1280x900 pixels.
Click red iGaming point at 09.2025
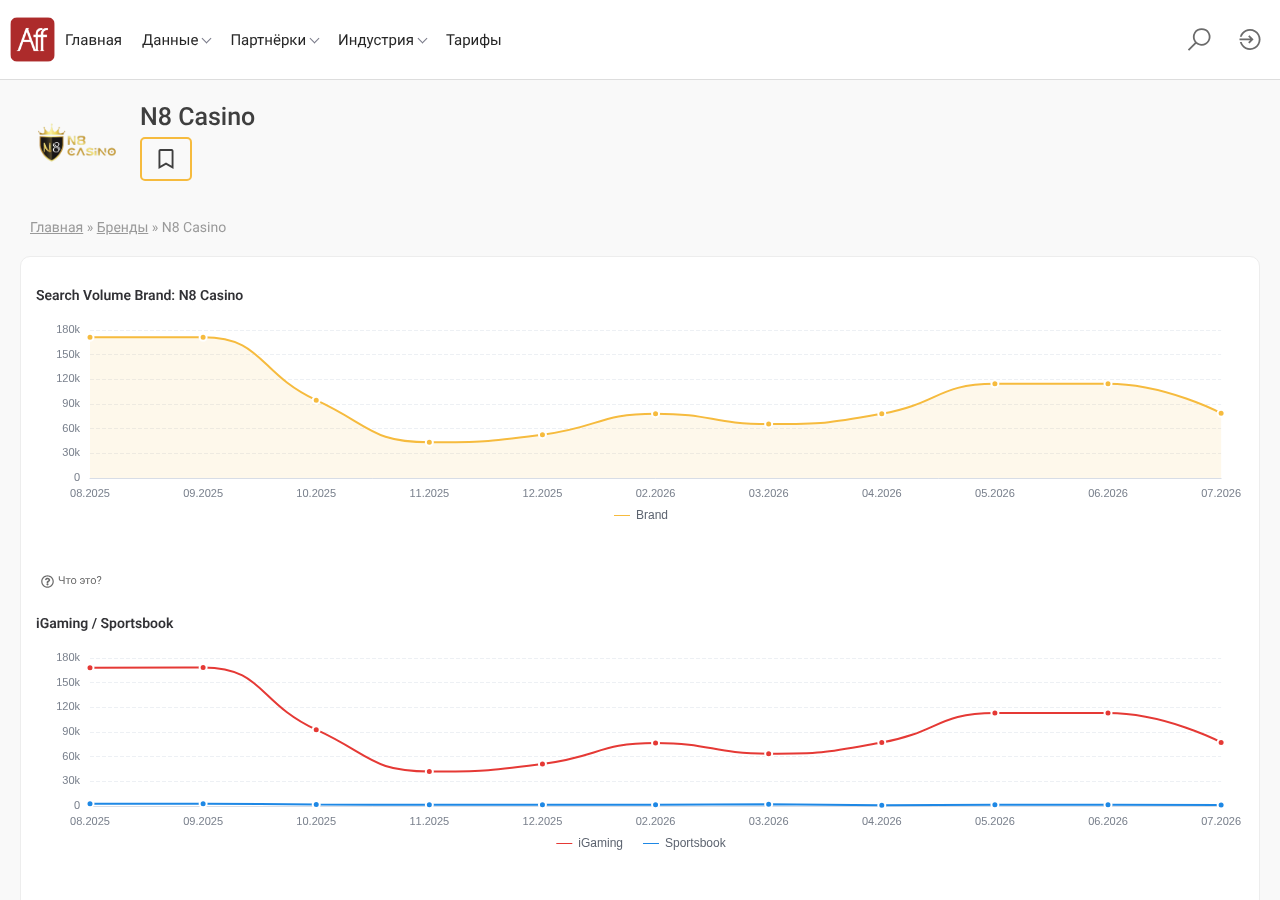tap(203, 667)
